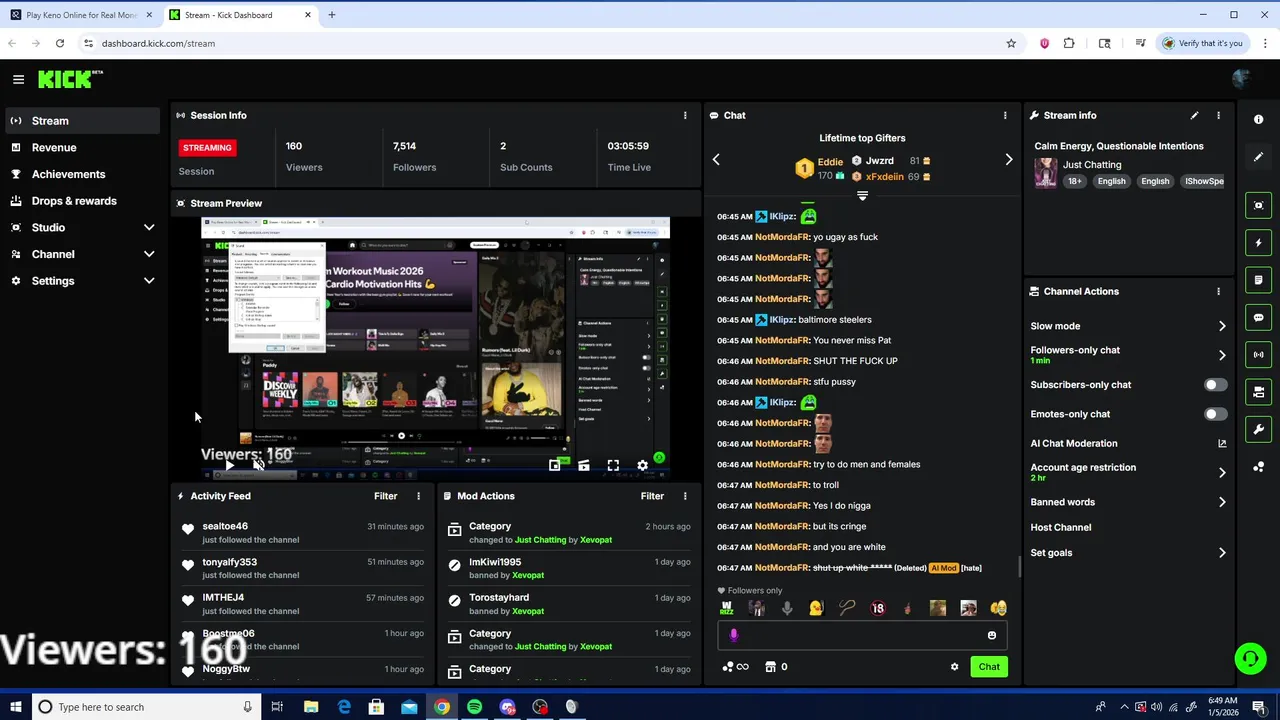Toggle activity feed lightning icon in right sidebar

tap(1258, 242)
